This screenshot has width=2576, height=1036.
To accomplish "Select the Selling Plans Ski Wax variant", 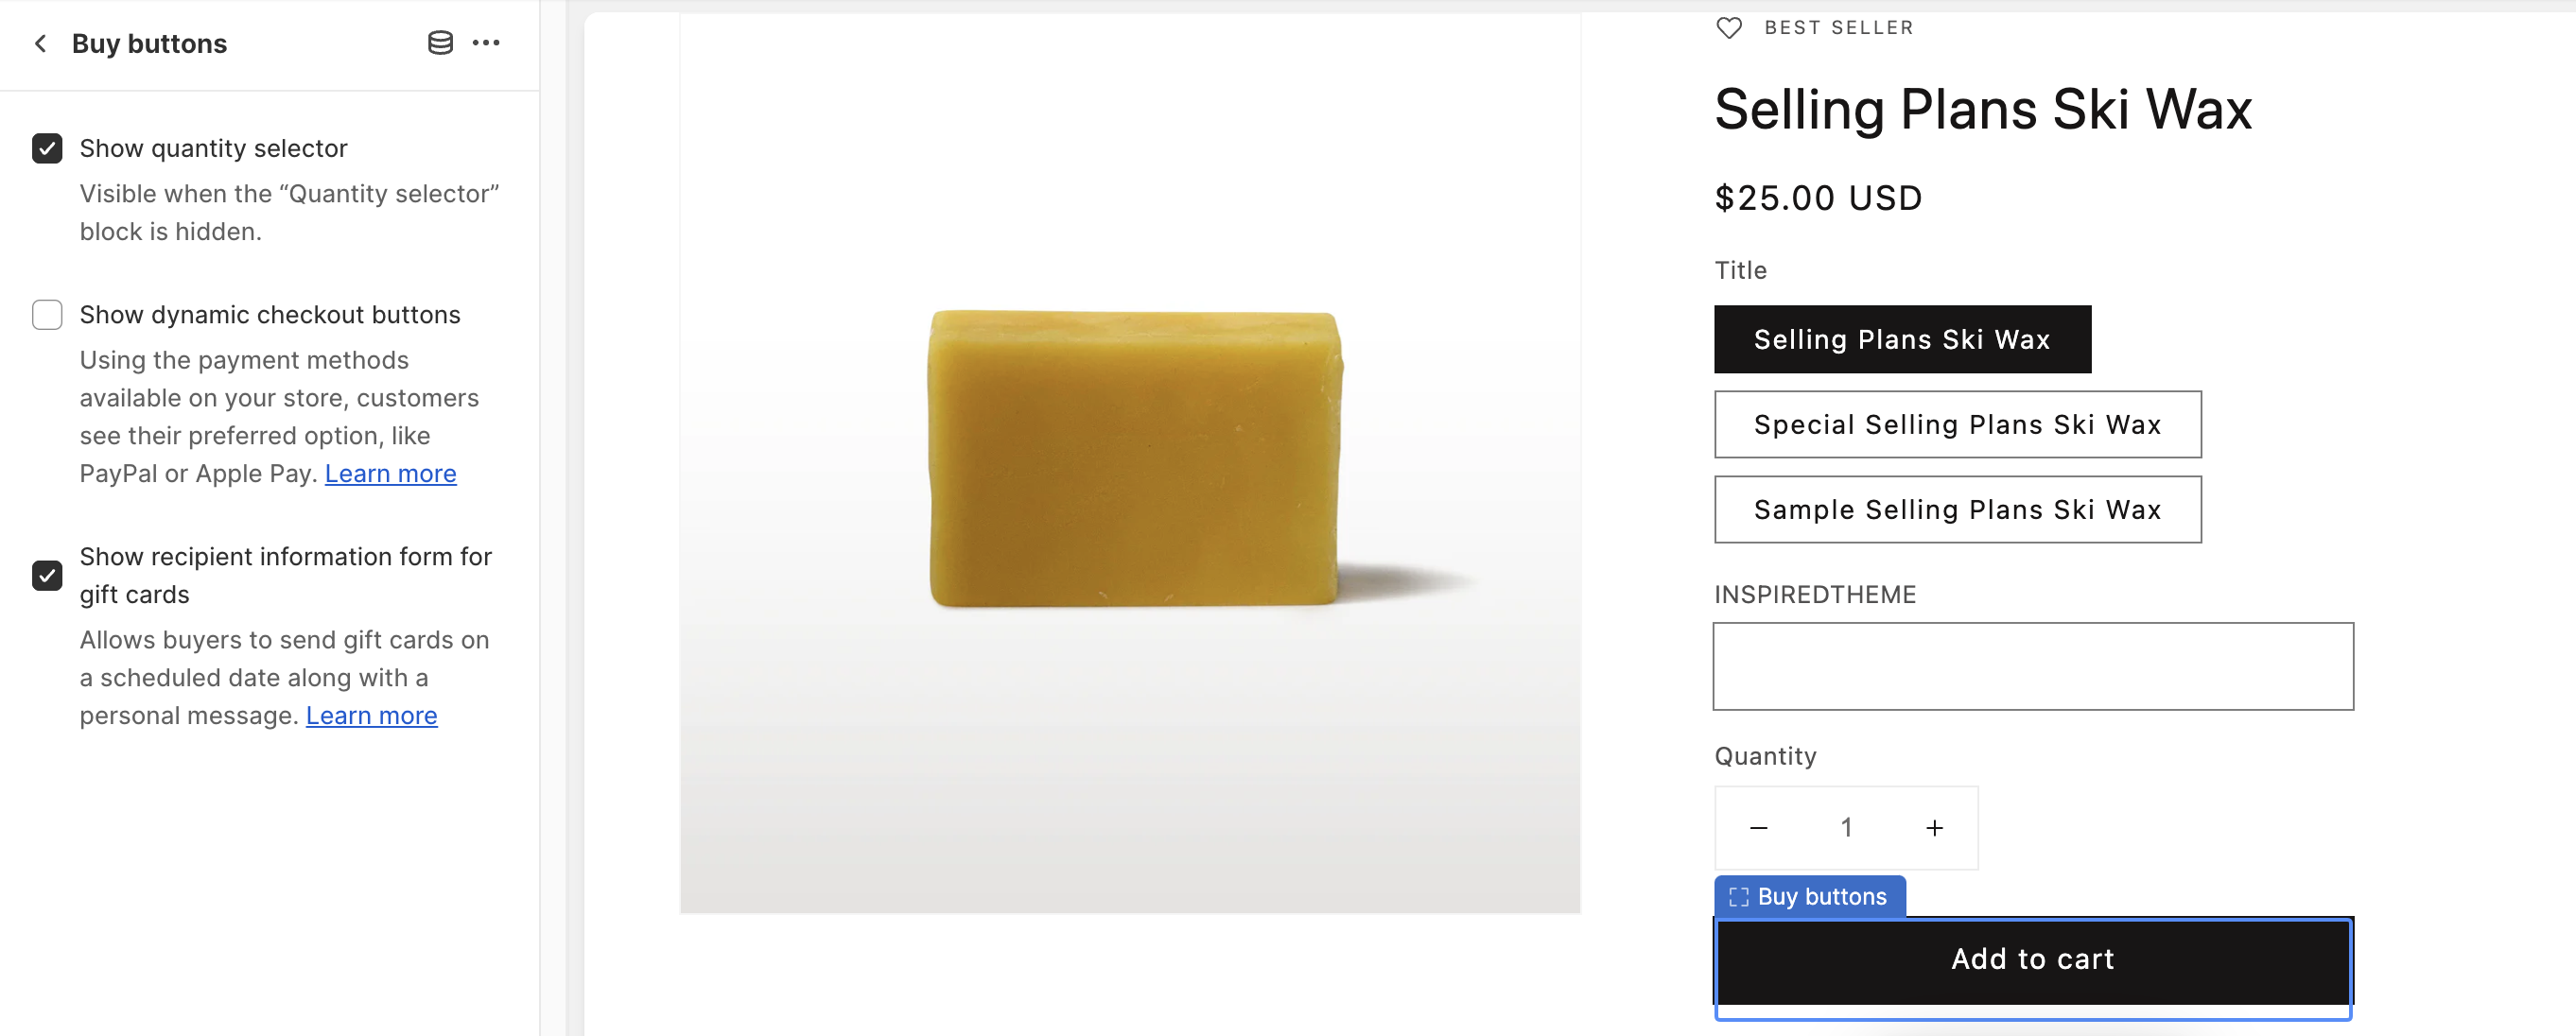I will coord(1902,340).
